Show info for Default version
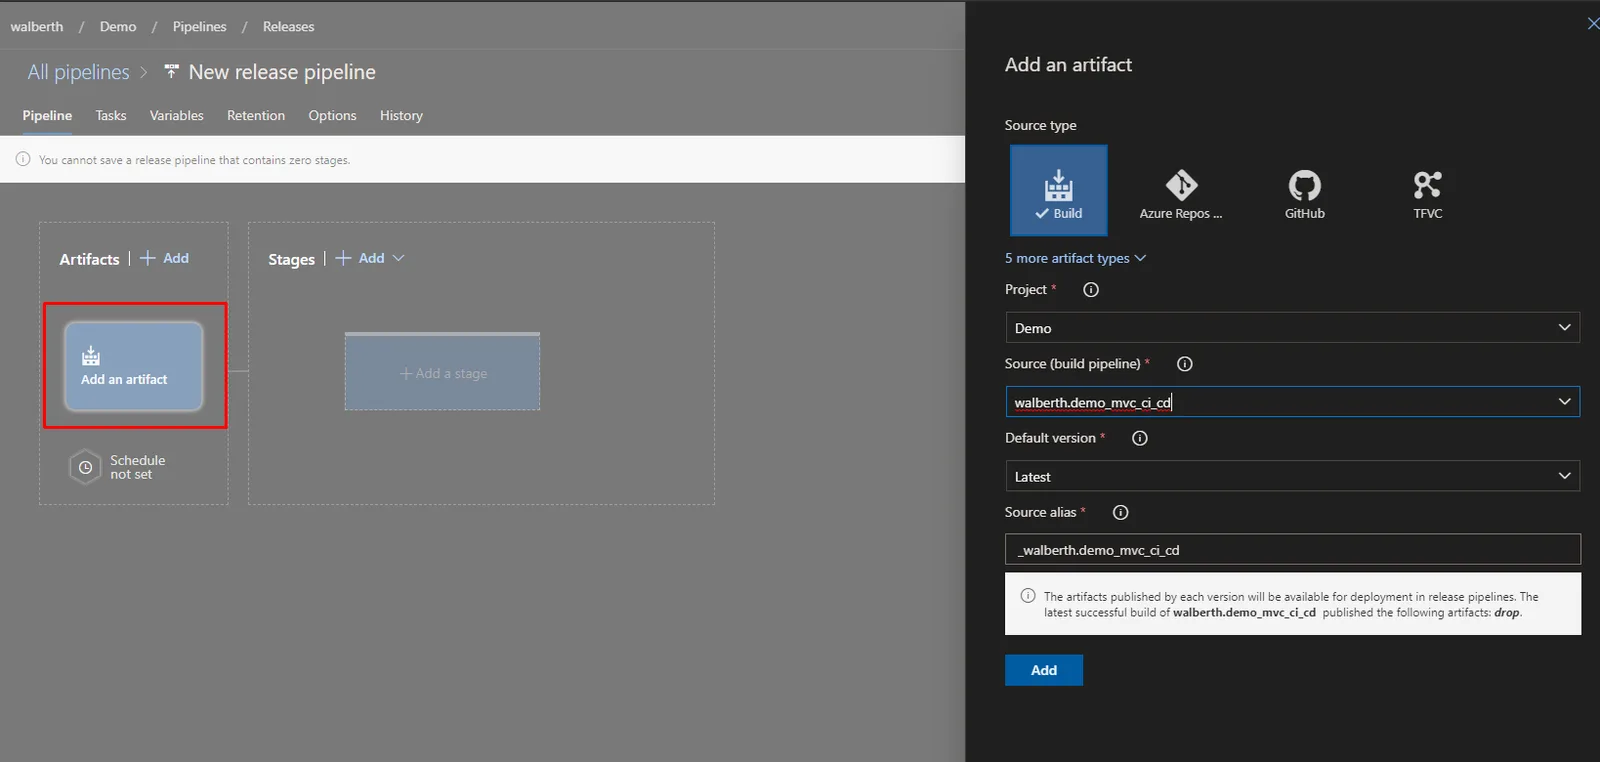Screen dimensions: 1600x762 click(x=1140, y=438)
